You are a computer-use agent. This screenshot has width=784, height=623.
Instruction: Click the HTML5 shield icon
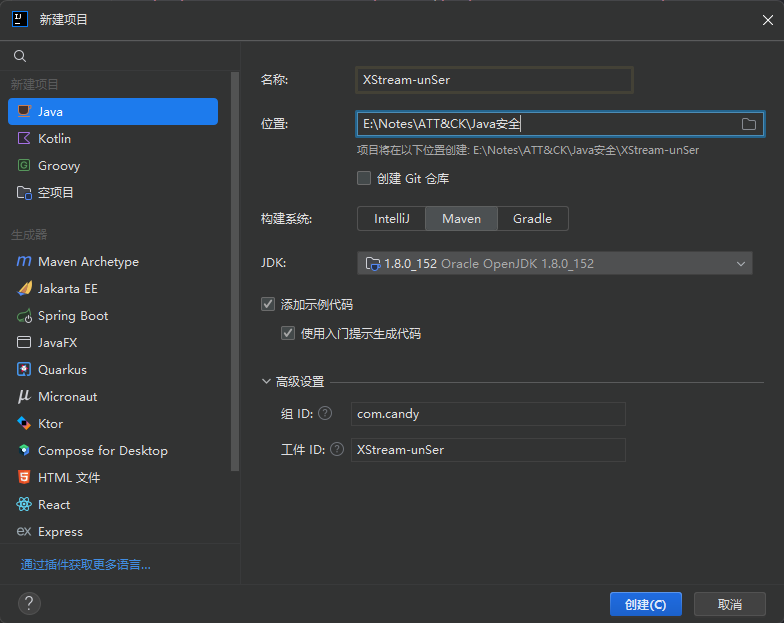[24, 478]
